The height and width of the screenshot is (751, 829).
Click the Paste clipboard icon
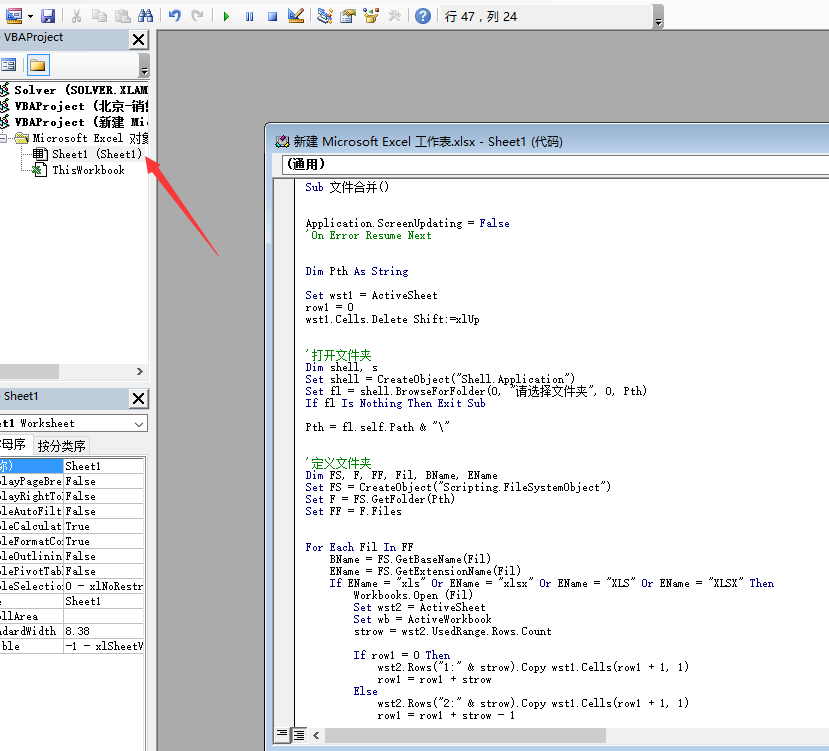[123, 16]
